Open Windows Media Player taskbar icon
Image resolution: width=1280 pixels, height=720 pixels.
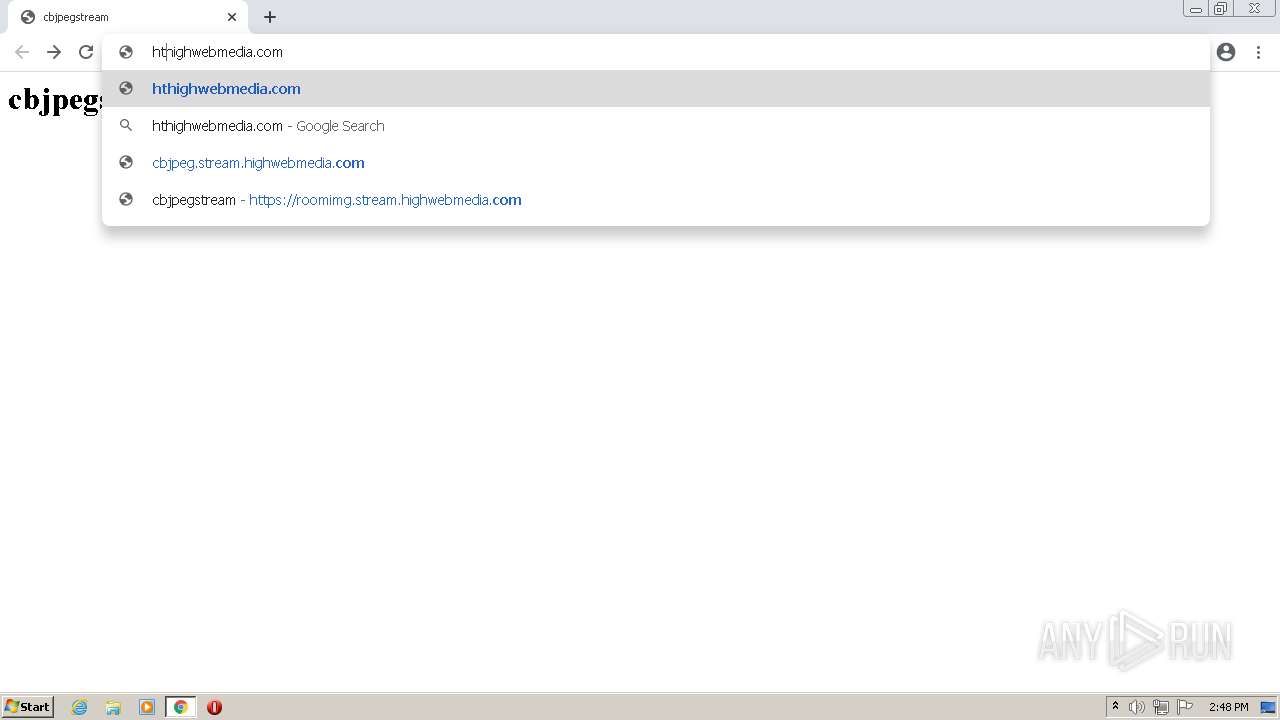click(147, 707)
